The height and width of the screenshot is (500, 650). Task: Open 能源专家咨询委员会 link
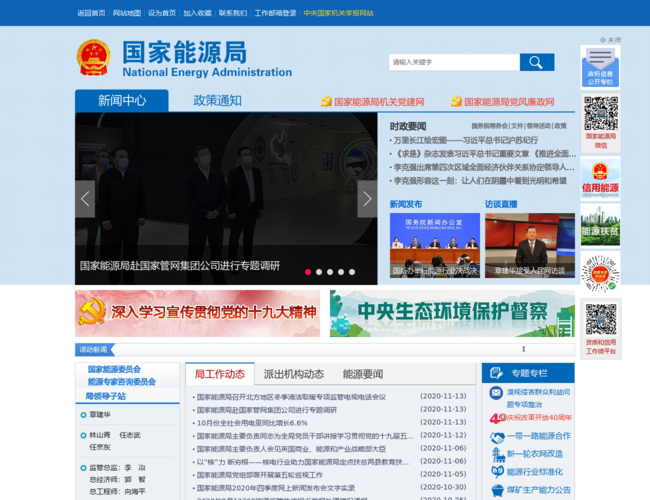click(121, 382)
